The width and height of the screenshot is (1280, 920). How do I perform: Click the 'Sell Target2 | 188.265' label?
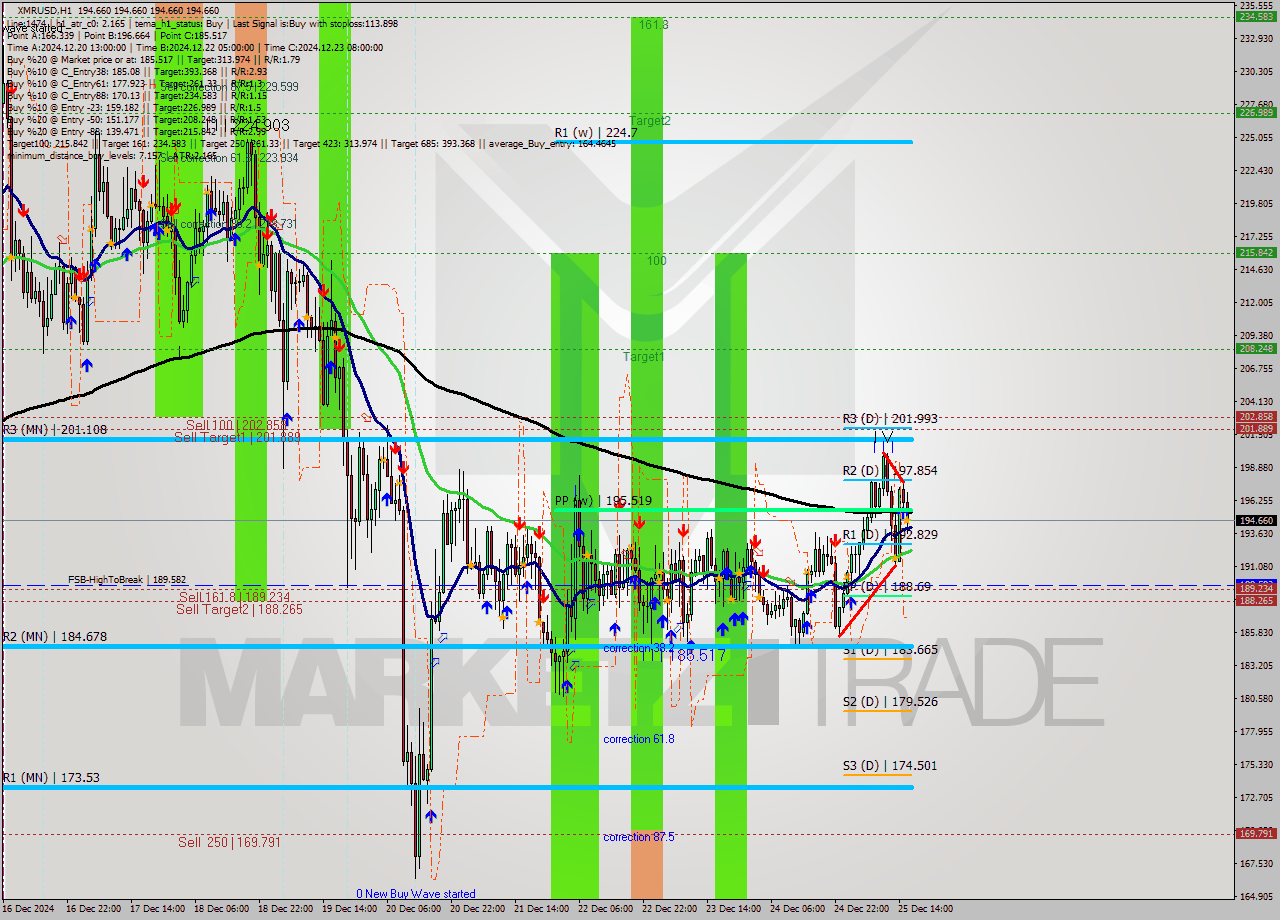tap(239, 609)
